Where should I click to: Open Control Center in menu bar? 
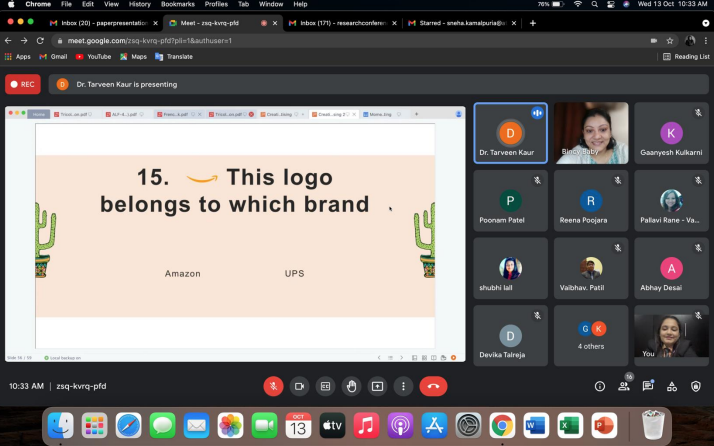point(611,4)
